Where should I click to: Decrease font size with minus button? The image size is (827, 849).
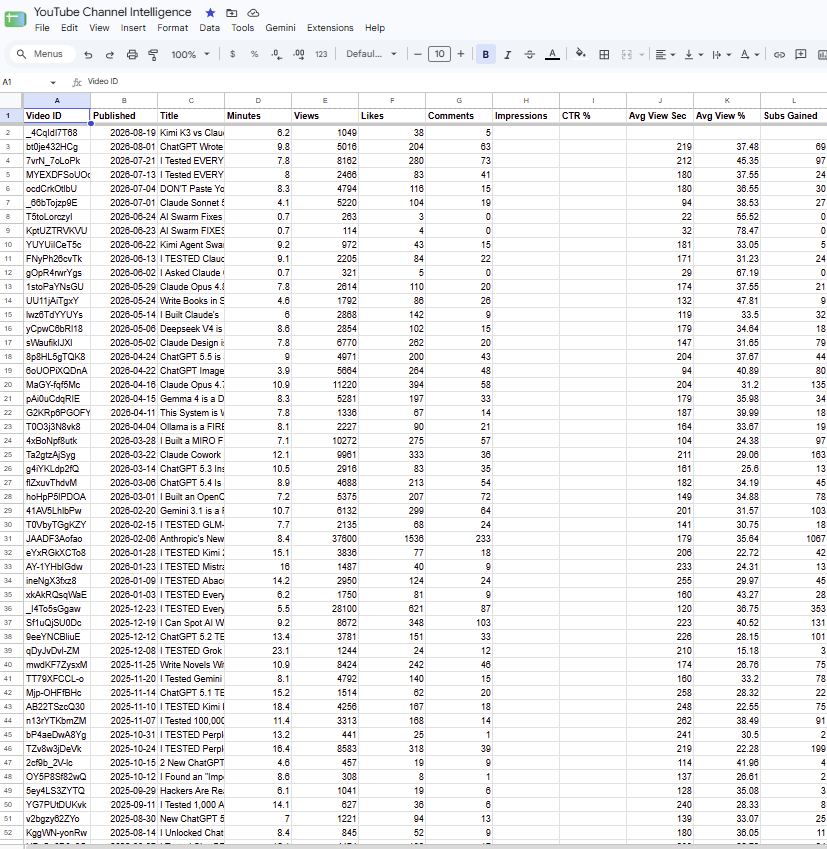click(x=418, y=54)
